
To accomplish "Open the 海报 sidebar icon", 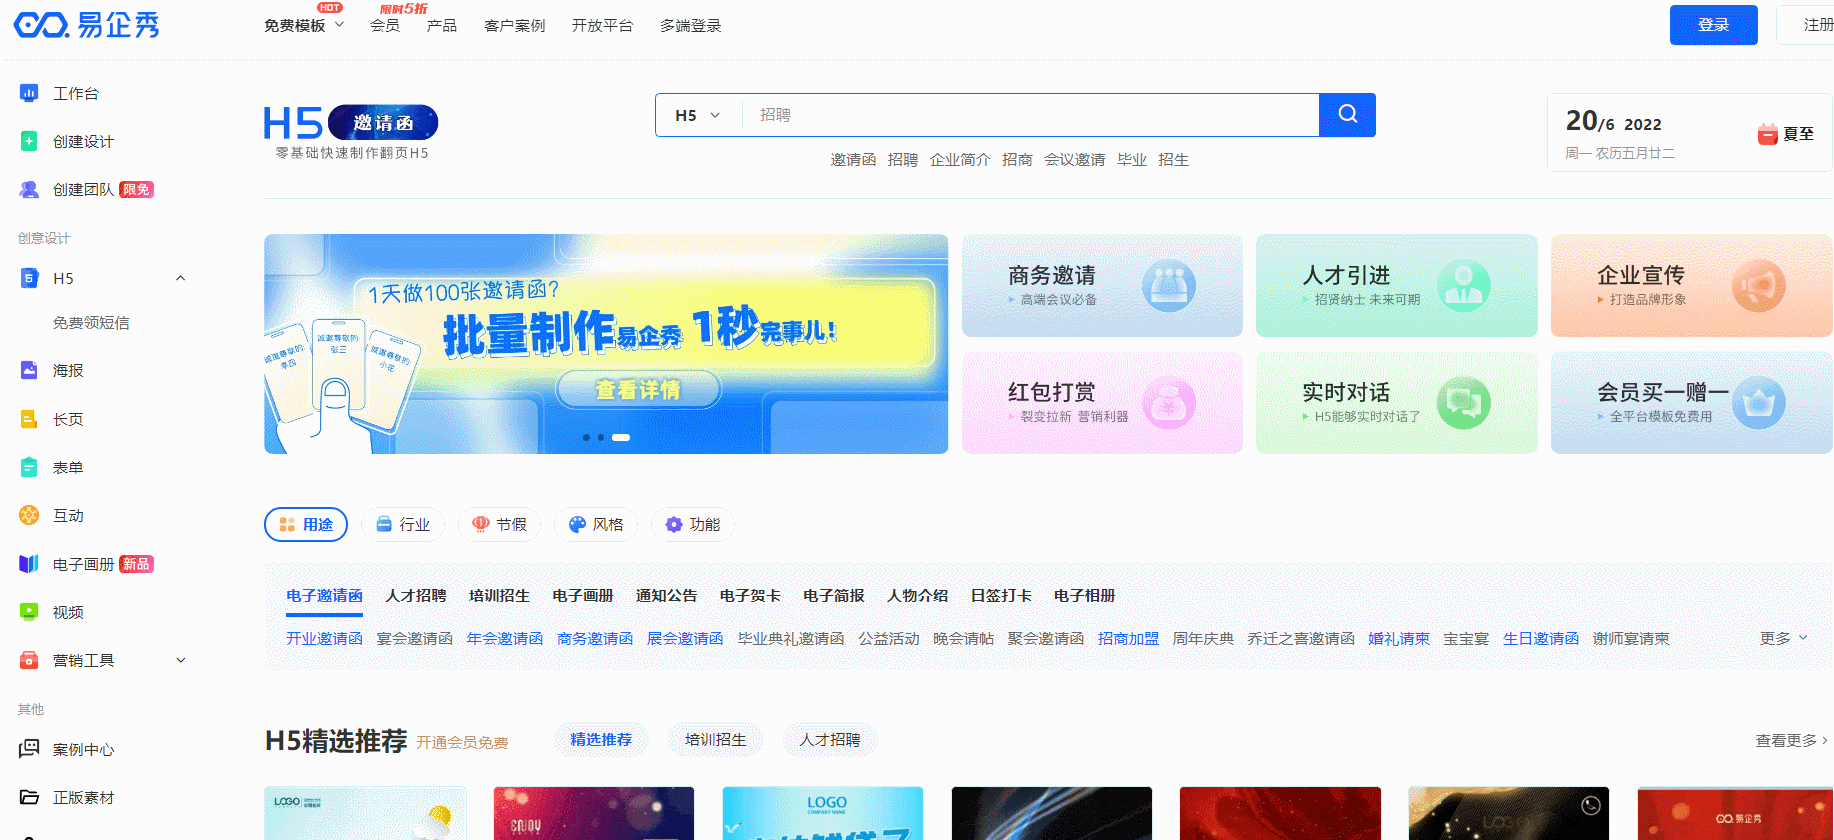I will click(x=29, y=370).
